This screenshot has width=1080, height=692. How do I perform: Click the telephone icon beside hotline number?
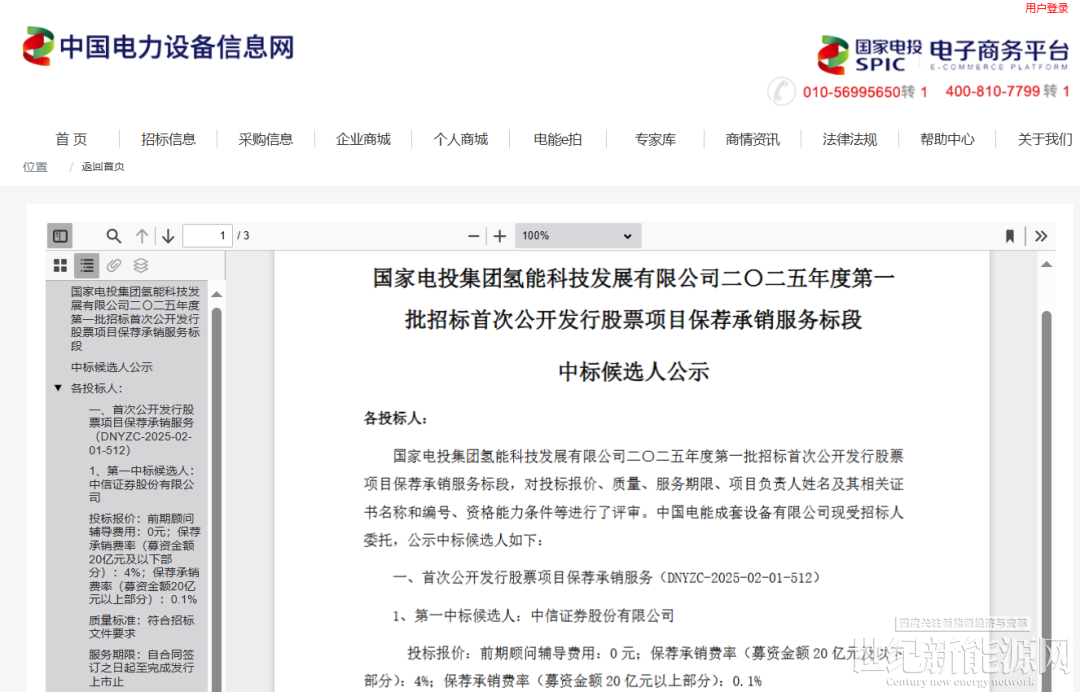point(782,91)
